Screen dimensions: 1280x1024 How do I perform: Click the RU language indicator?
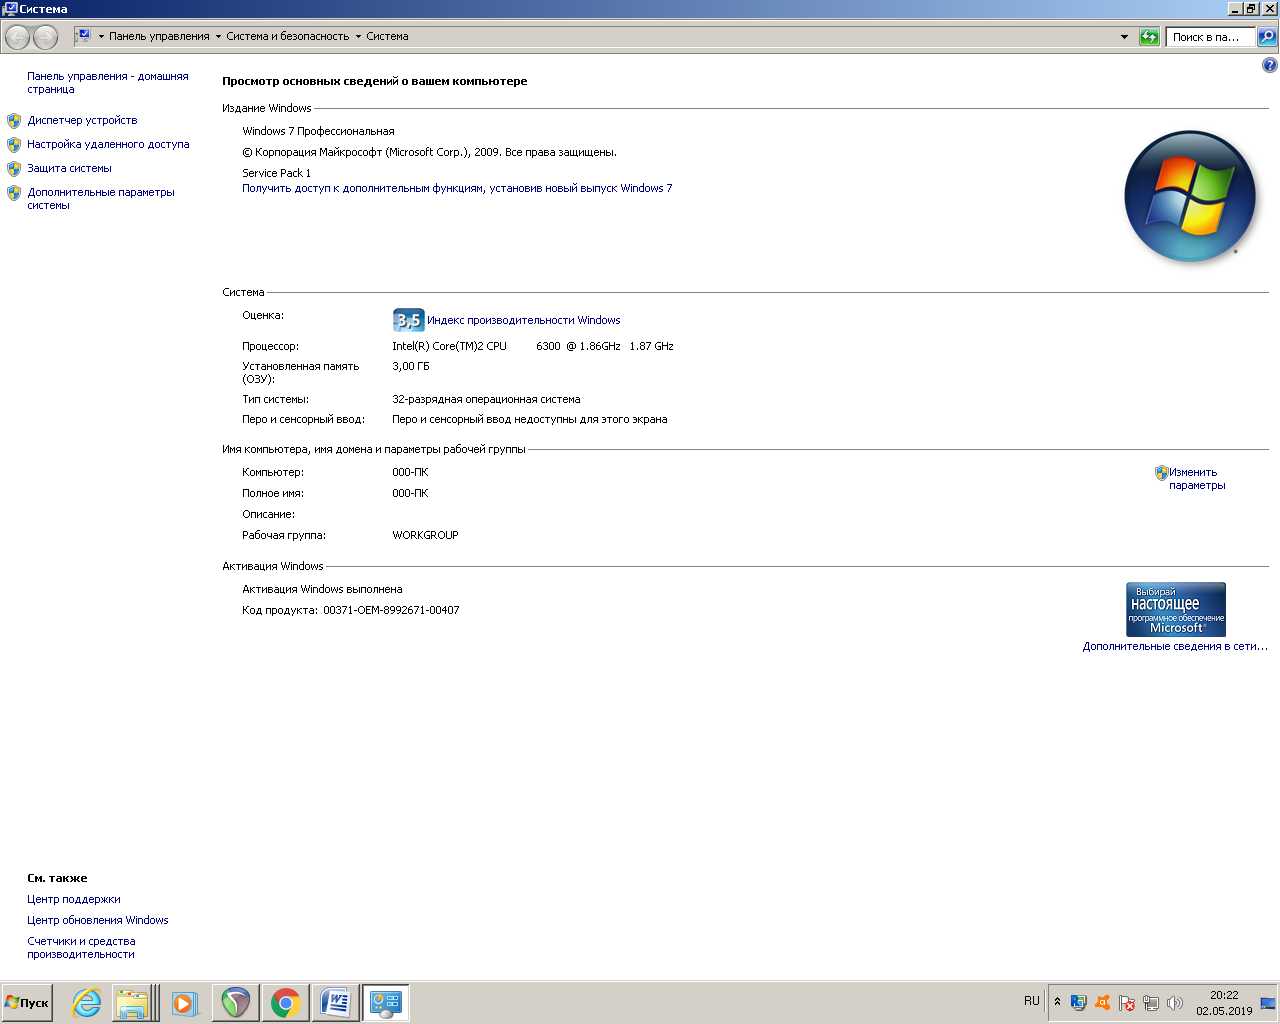click(1032, 1001)
